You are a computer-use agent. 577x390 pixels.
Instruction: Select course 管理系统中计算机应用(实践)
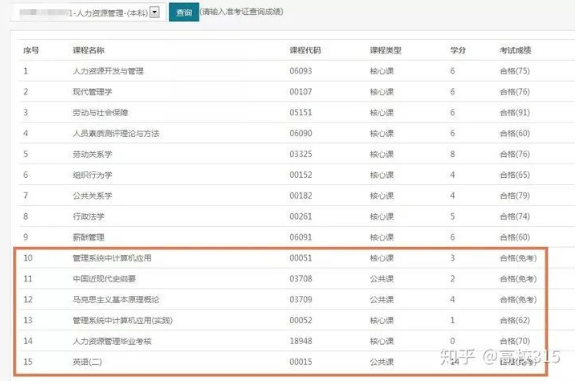(x=123, y=320)
